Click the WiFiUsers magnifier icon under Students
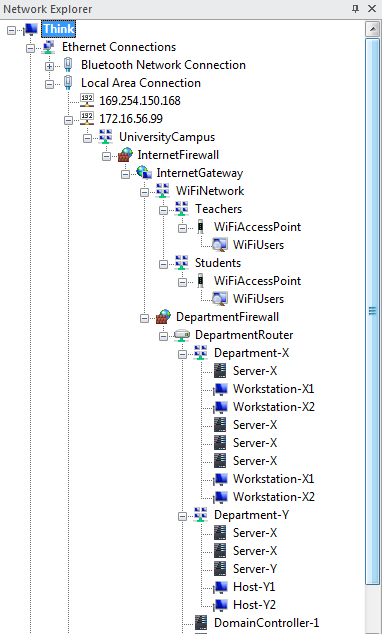 click(220, 299)
